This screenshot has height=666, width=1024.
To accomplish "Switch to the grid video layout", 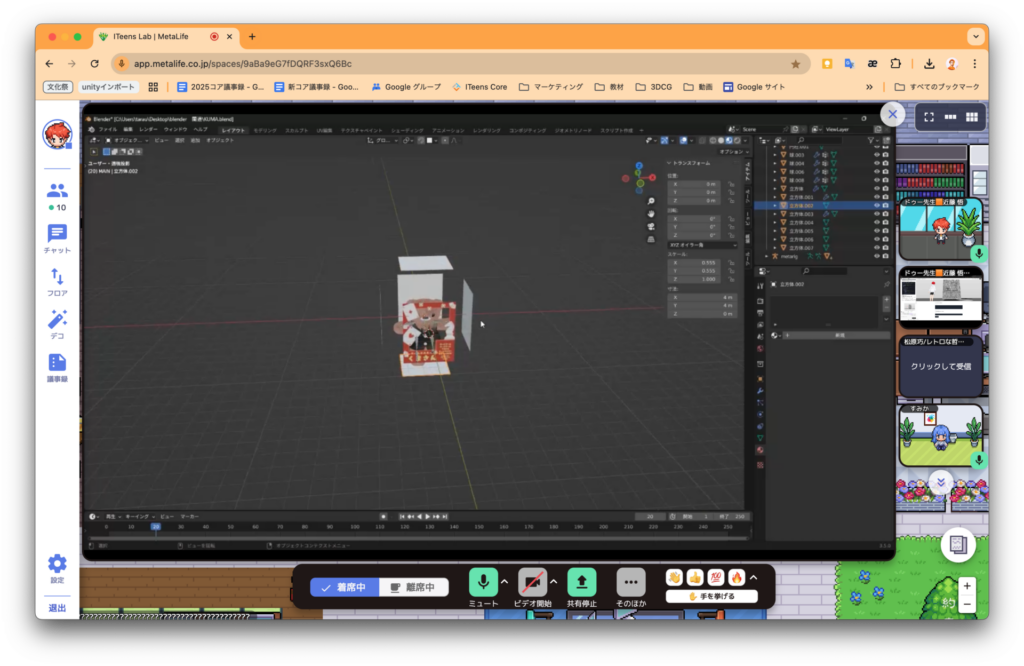I will tap(972, 117).
